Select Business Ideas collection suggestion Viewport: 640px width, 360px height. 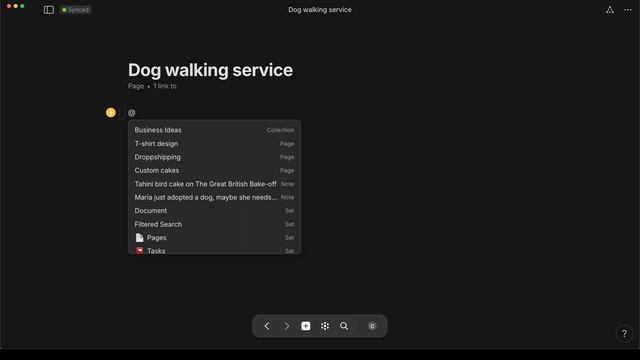(x=214, y=130)
